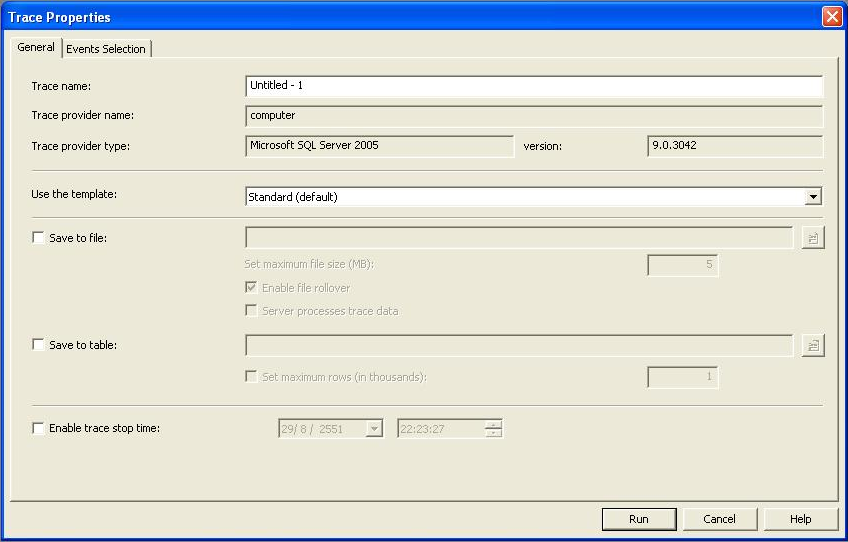
Task: Click the stop time spinner arrows
Action: (493, 429)
